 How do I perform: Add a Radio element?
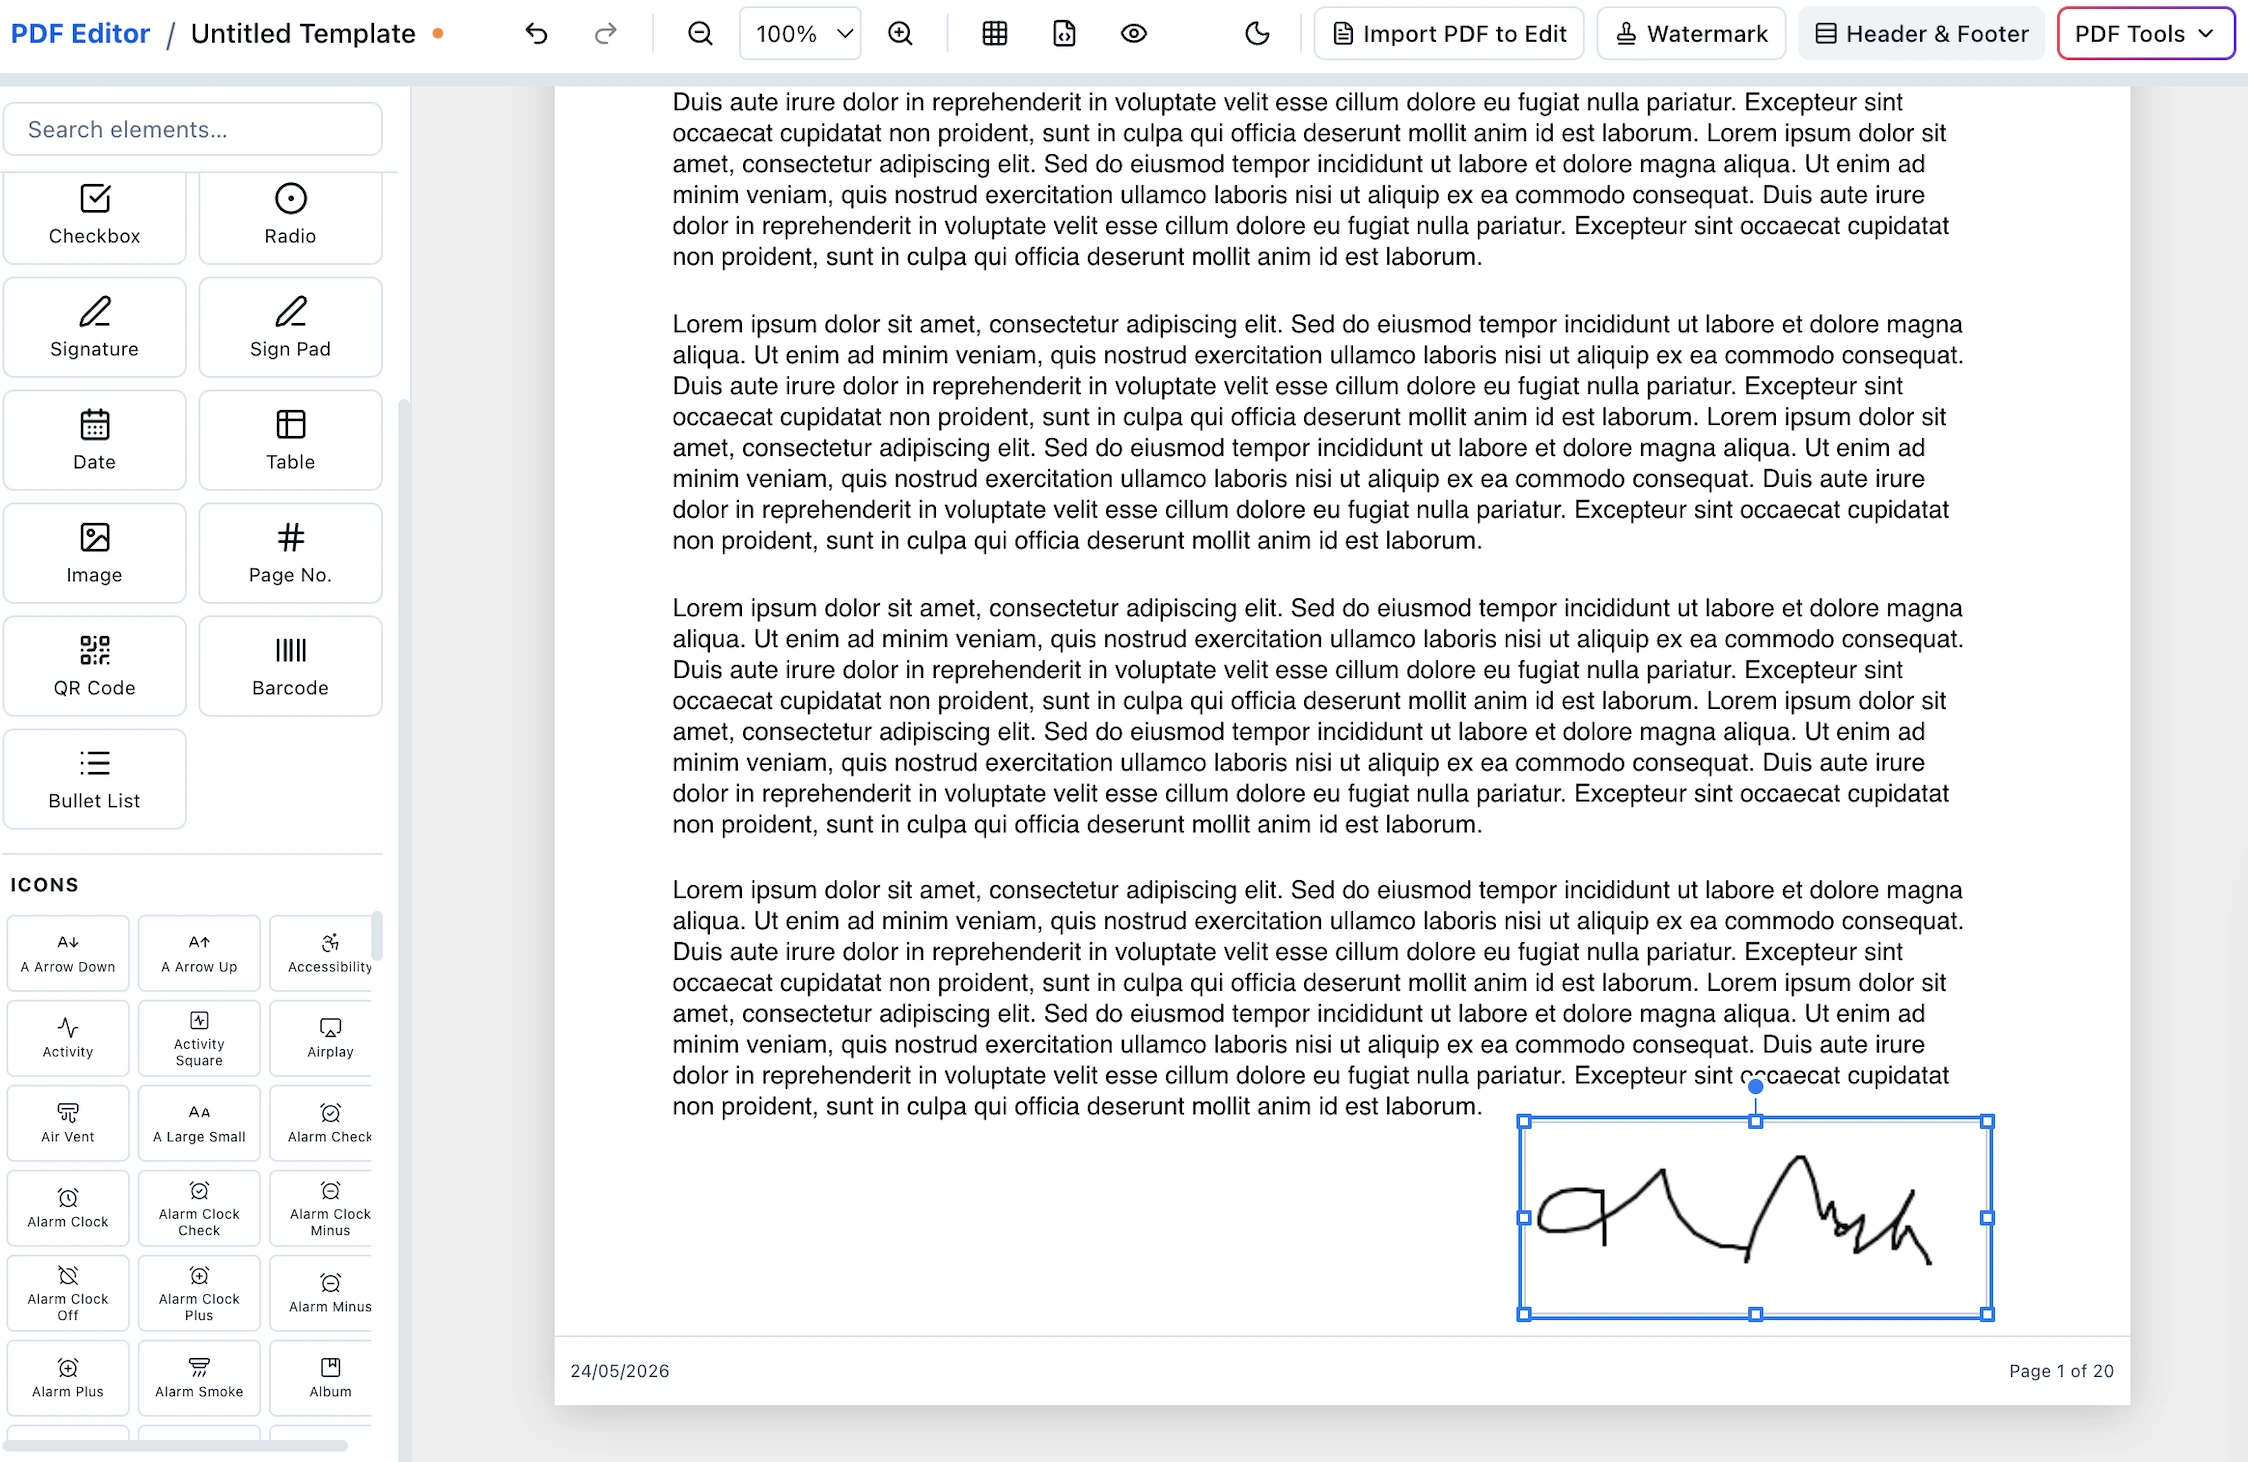pyautogui.click(x=290, y=216)
